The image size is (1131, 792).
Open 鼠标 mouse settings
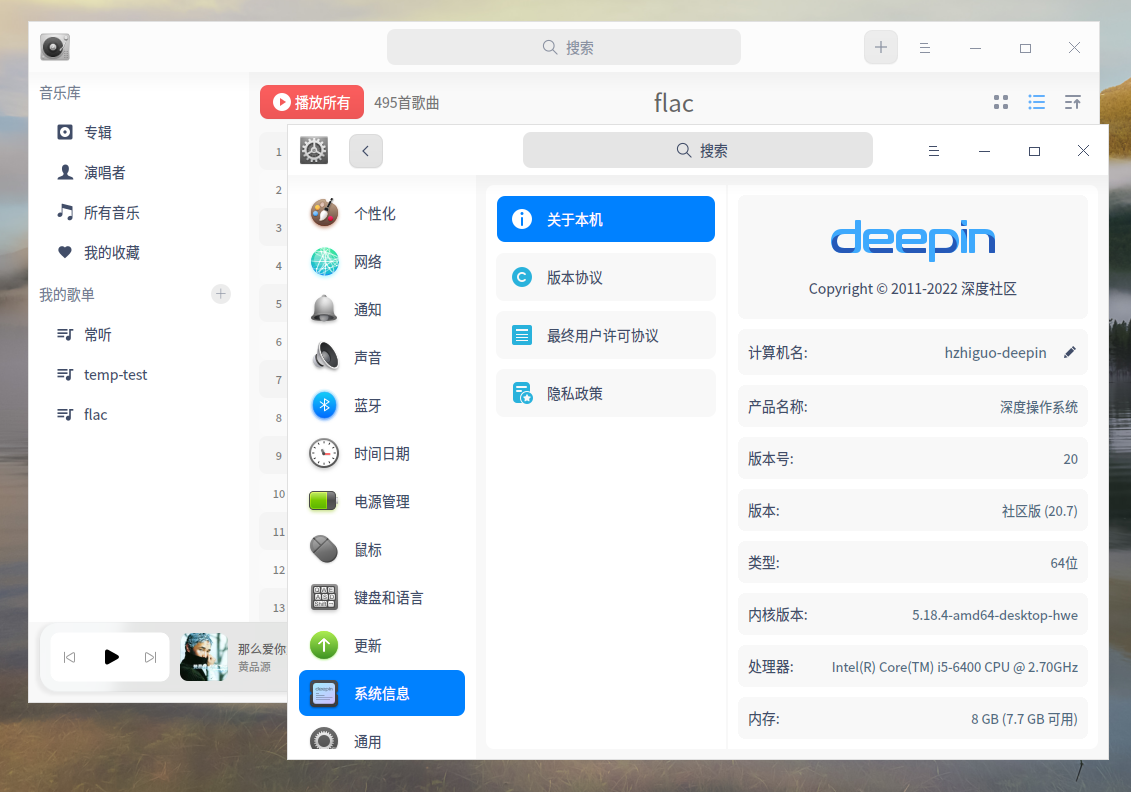tap(366, 549)
